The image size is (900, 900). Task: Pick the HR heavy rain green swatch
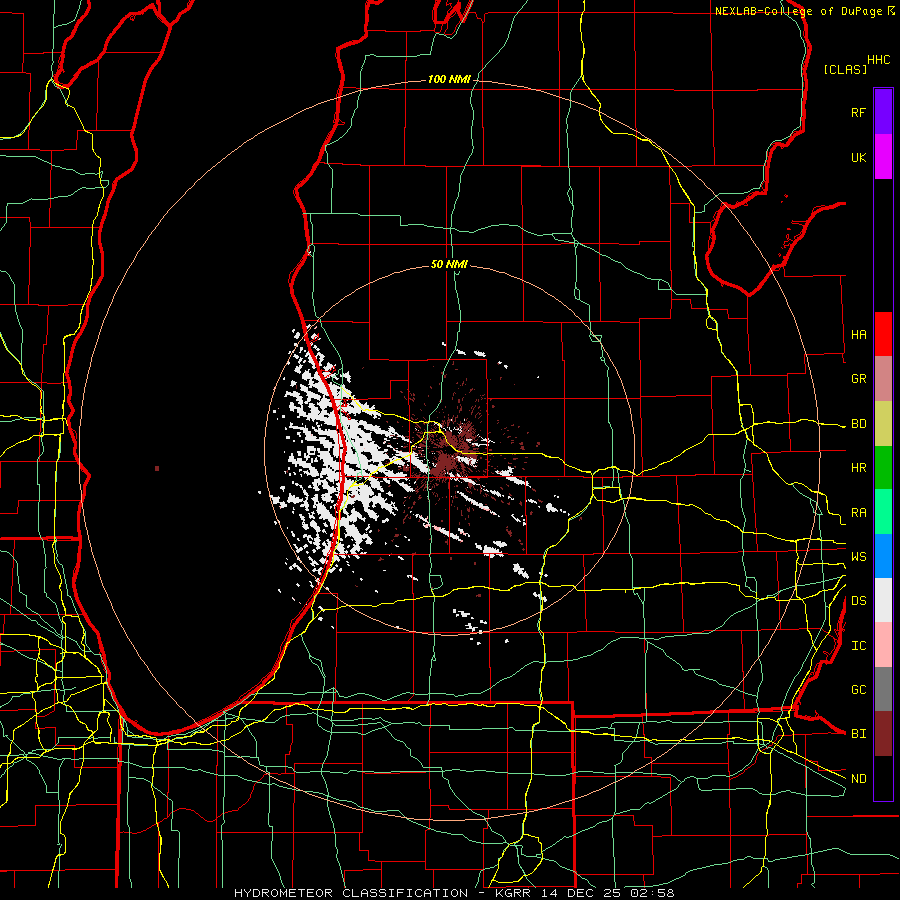click(x=883, y=468)
